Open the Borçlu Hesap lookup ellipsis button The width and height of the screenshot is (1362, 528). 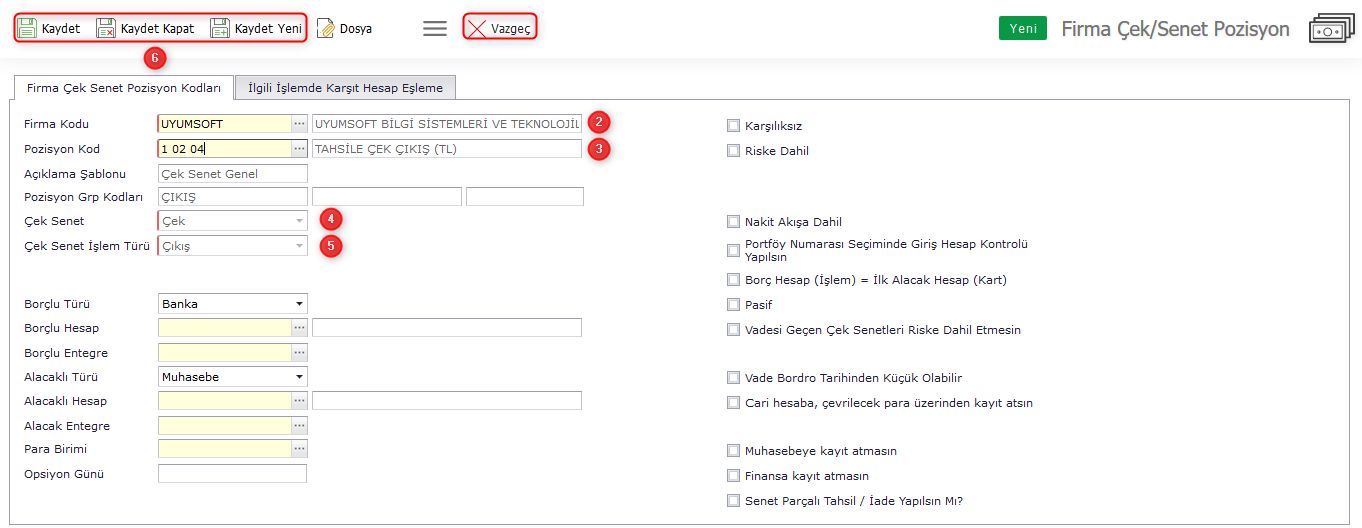coord(299,328)
